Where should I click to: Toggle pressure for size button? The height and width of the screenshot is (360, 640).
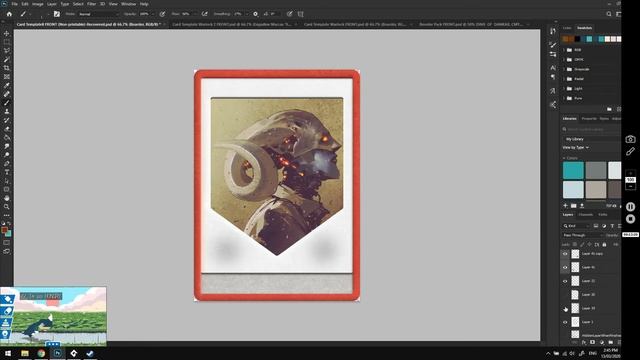click(x=289, y=14)
